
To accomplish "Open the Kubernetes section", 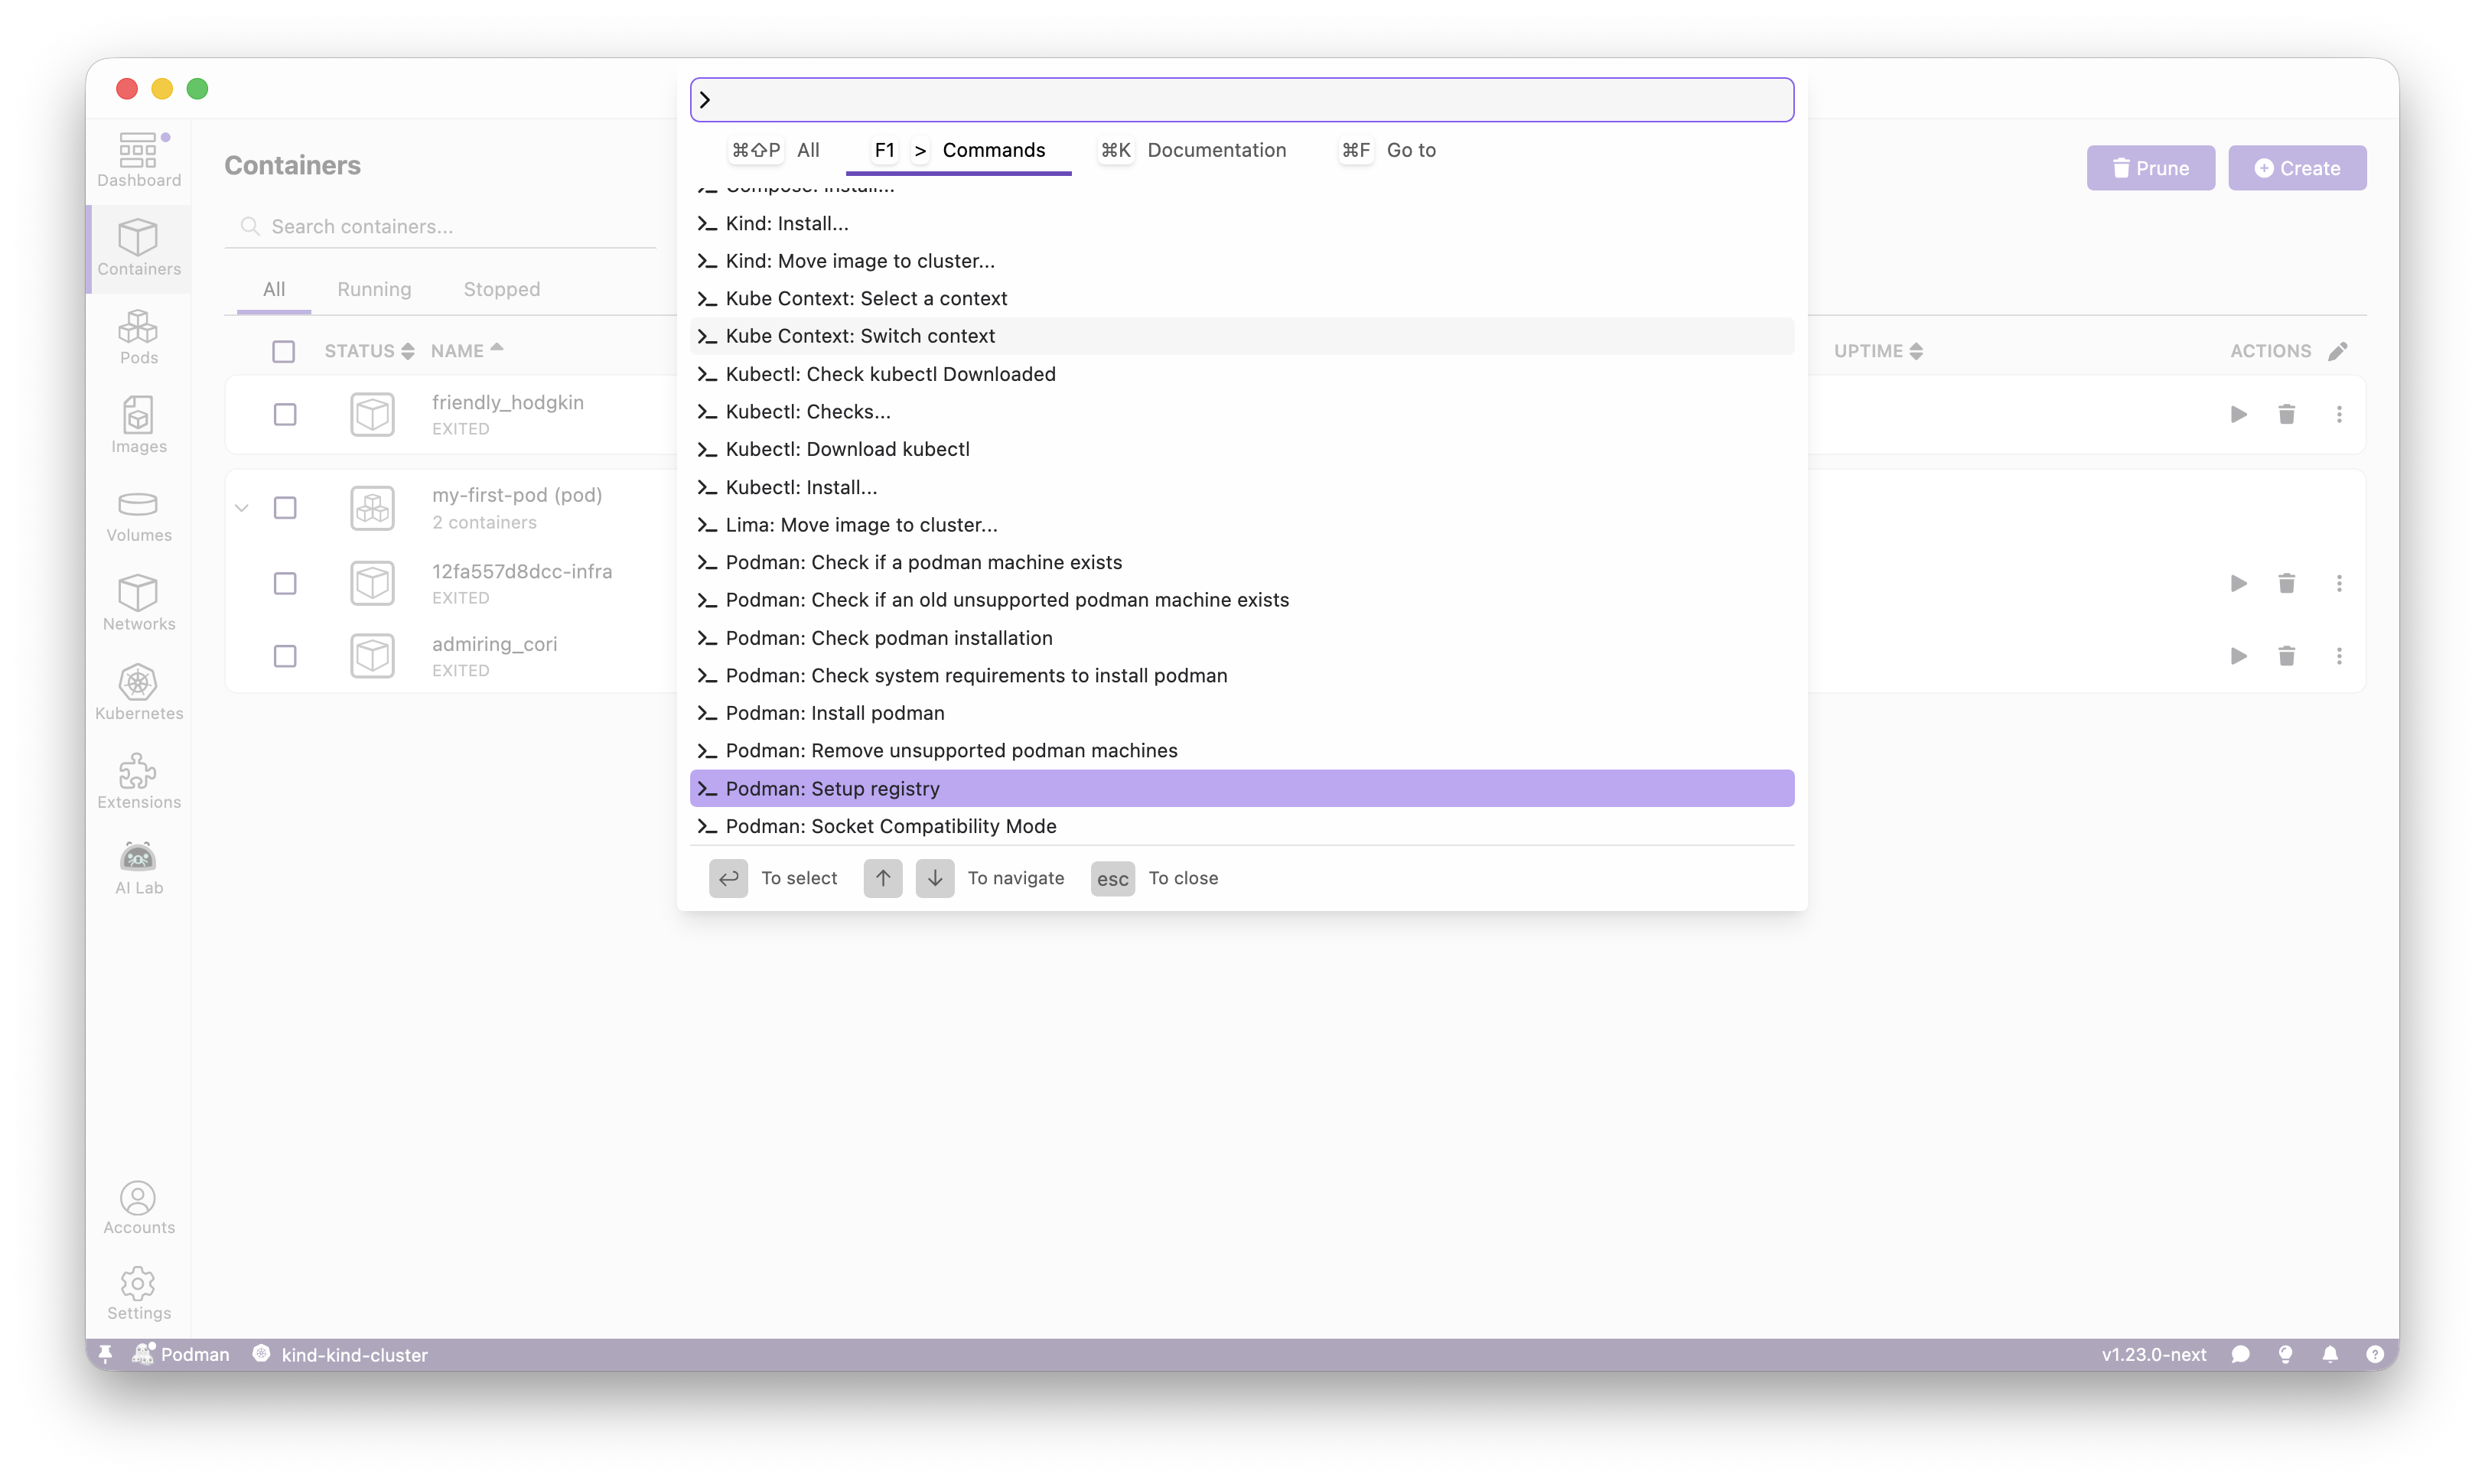I will click(x=138, y=690).
